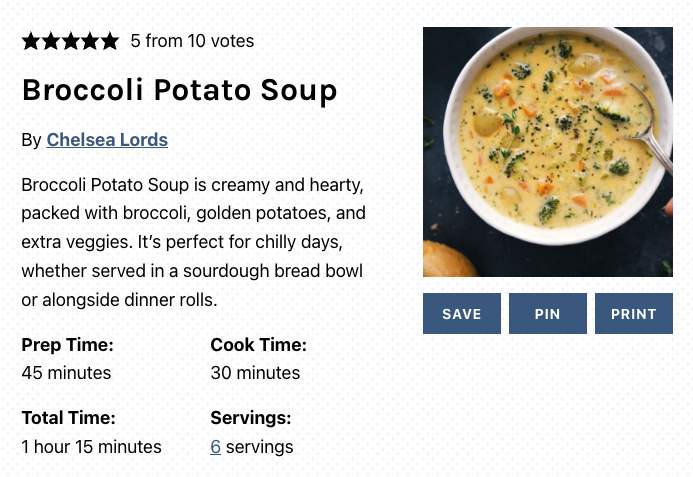Click the 1 hour 15 minutes value
This screenshot has height=477, width=693.
coord(91,447)
